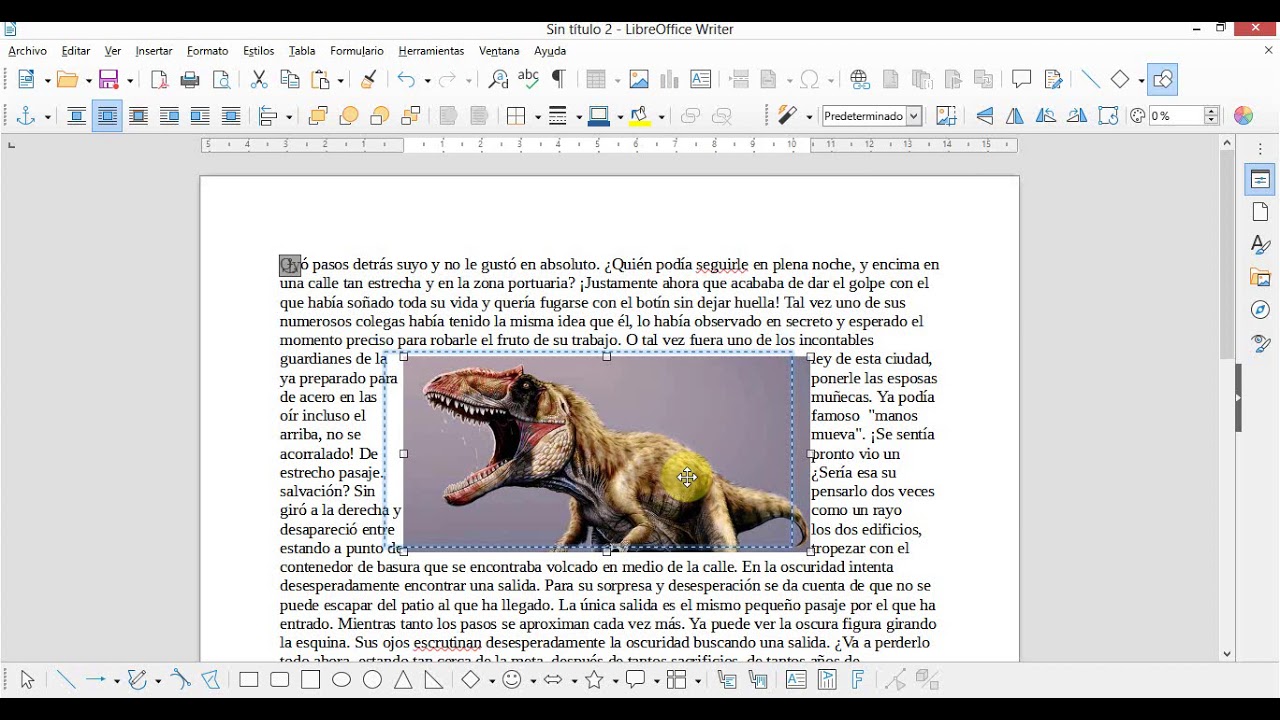Screen dimensions: 1280x720
Task: Open the anchor options dropdown
Action: (x=47, y=117)
